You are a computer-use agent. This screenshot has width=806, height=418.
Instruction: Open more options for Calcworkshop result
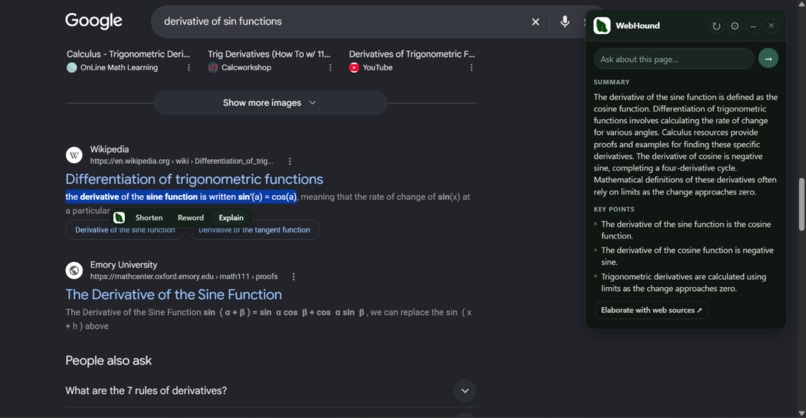pos(330,67)
